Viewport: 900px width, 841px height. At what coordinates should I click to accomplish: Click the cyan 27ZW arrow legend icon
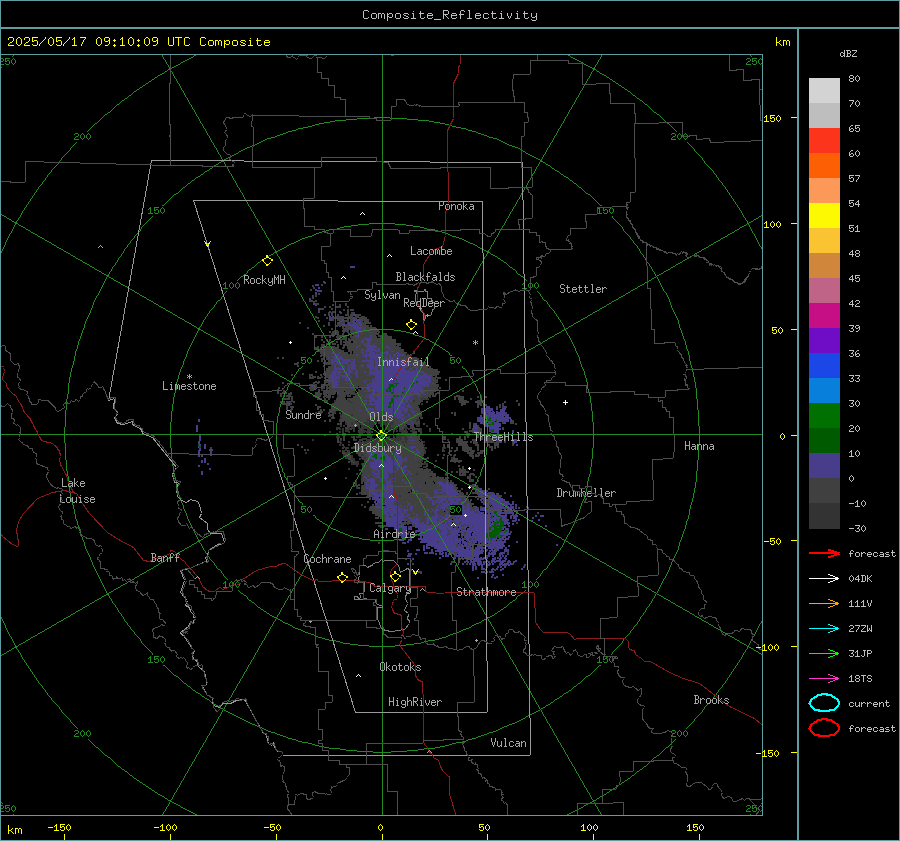coord(825,629)
